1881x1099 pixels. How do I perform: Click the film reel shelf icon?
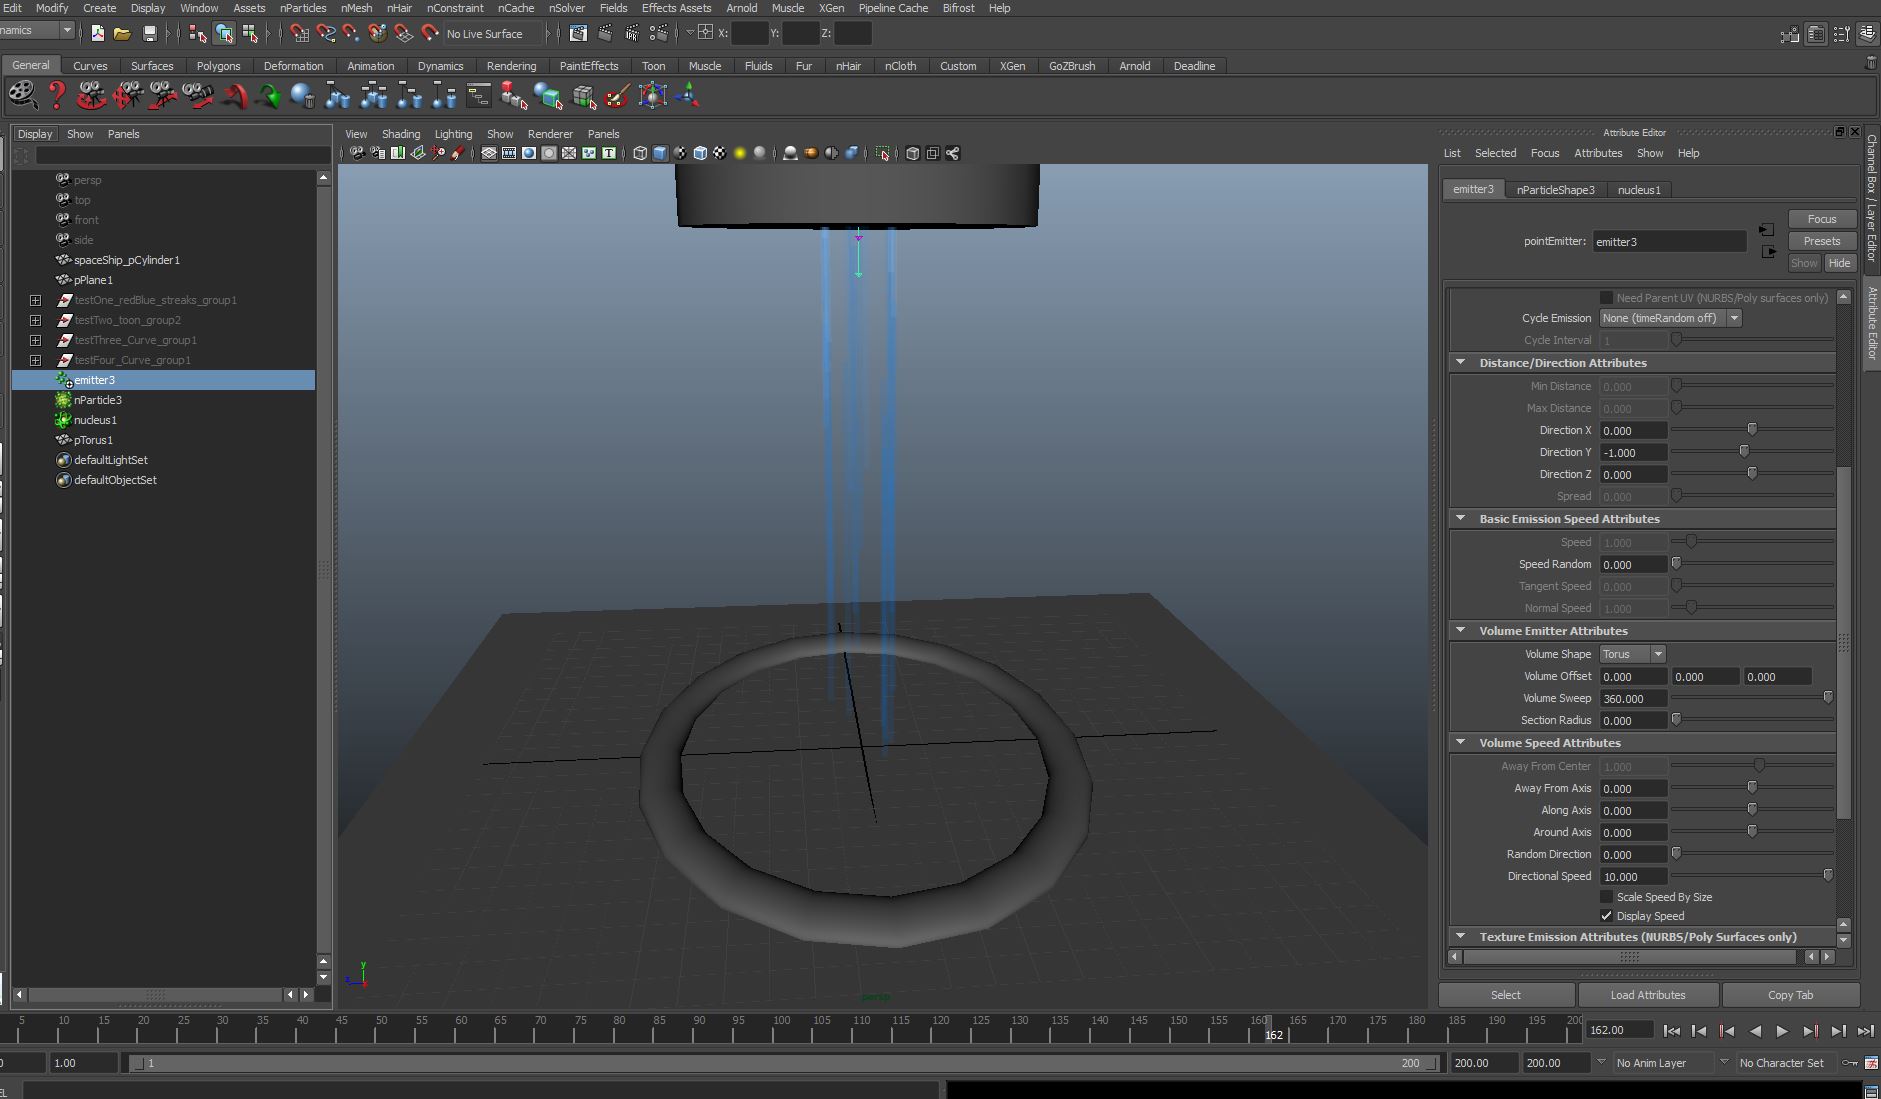22,96
